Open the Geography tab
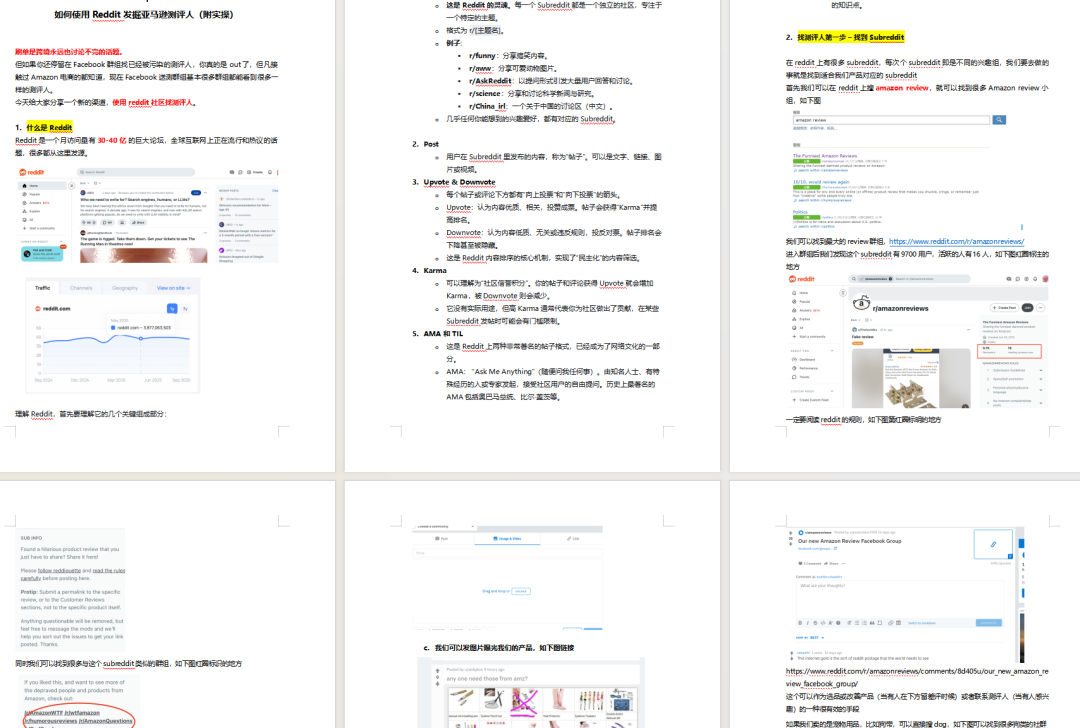 coord(125,288)
